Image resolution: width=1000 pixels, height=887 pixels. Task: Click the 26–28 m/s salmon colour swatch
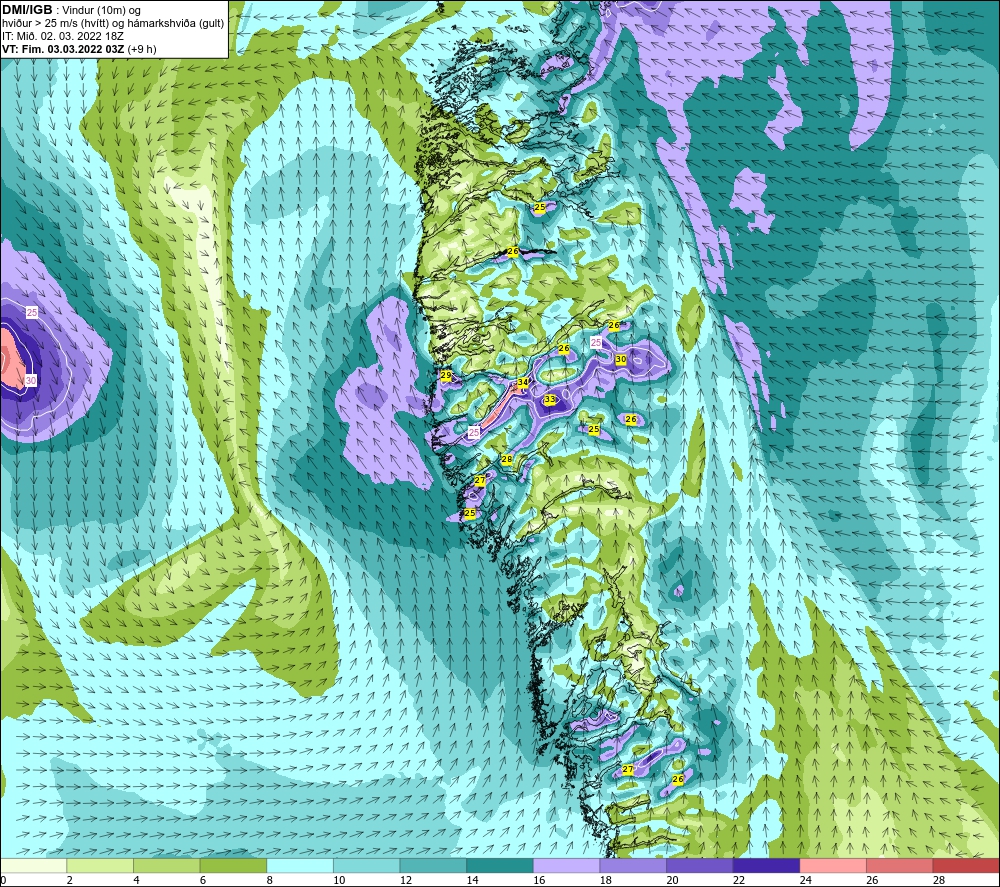click(899, 865)
